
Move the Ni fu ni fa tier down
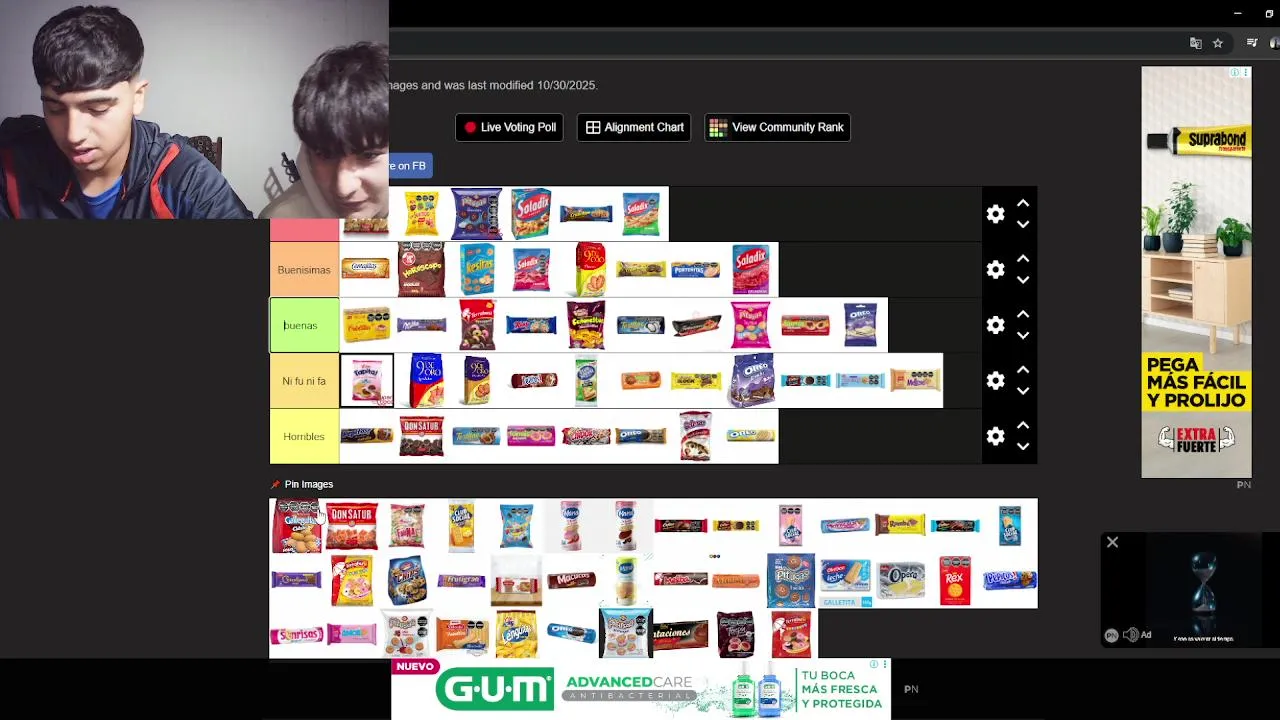pyautogui.click(x=1023, y=392)
